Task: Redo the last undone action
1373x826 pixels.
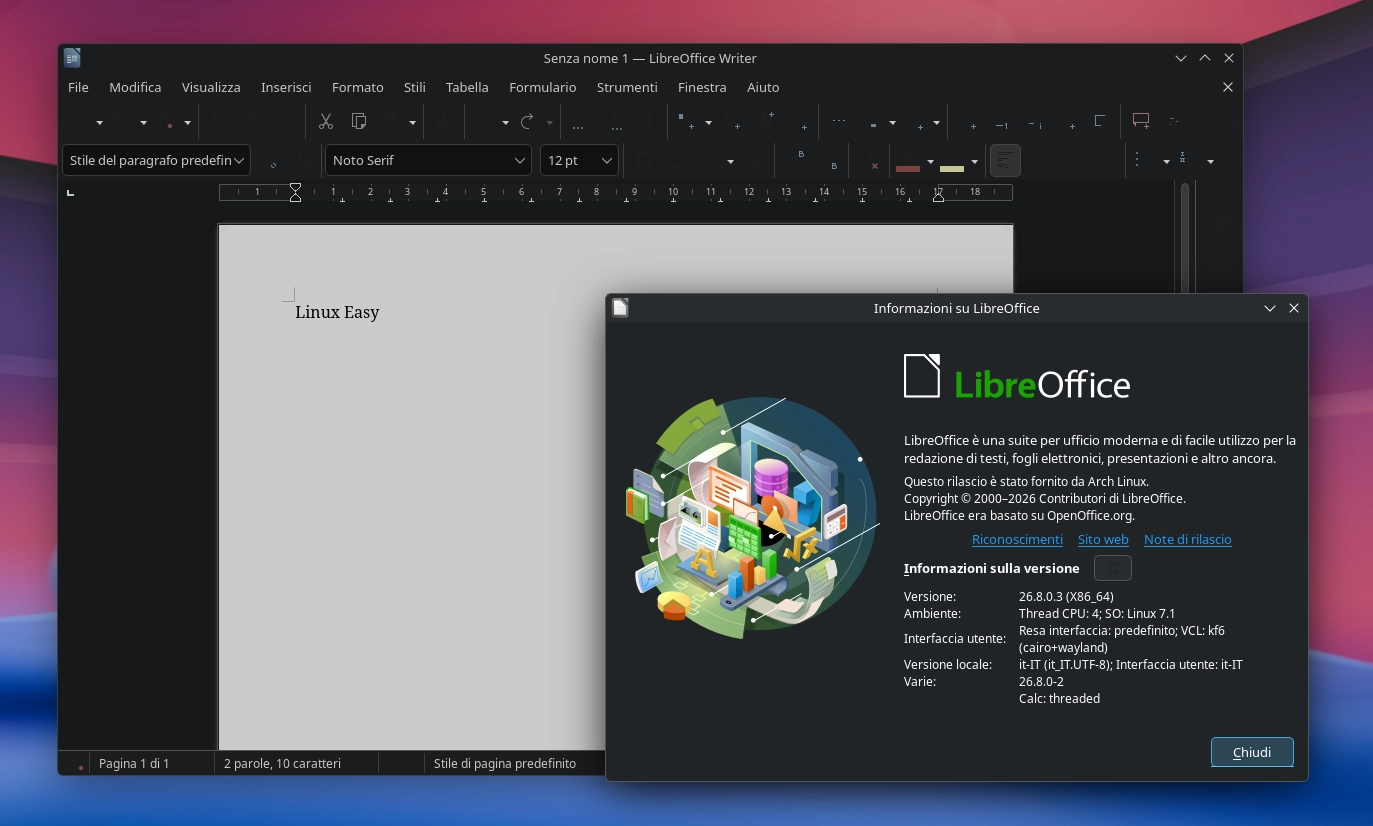Action: (x=527, y=122)
